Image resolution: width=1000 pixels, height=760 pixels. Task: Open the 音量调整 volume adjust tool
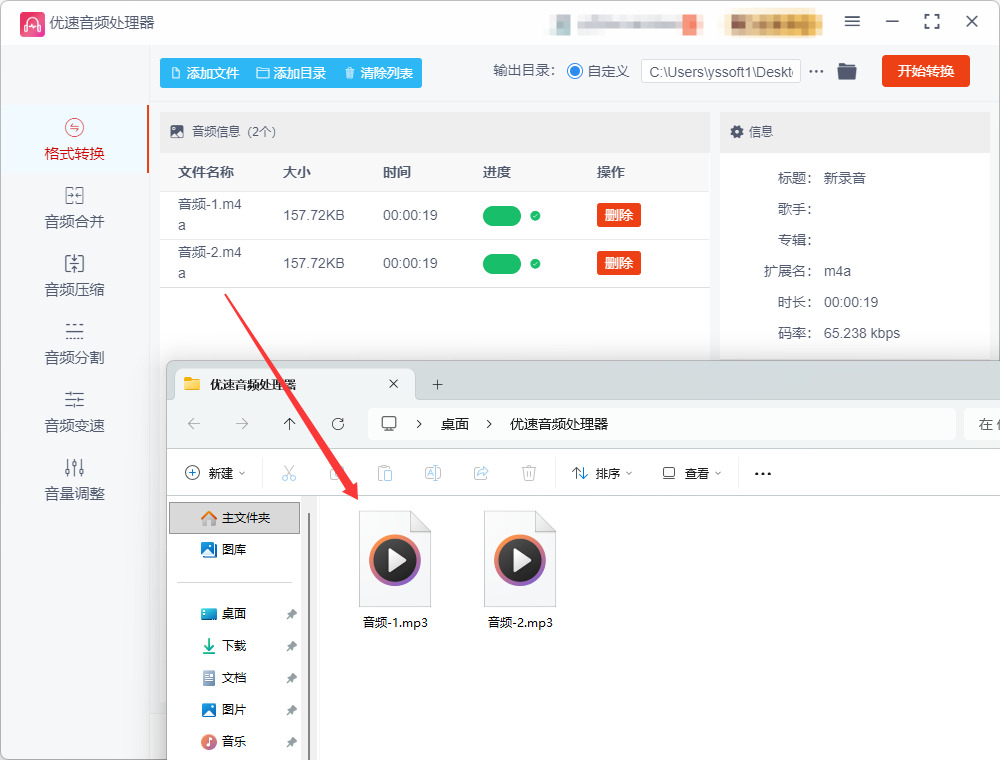pyautogui.click(x=74, y=480)
